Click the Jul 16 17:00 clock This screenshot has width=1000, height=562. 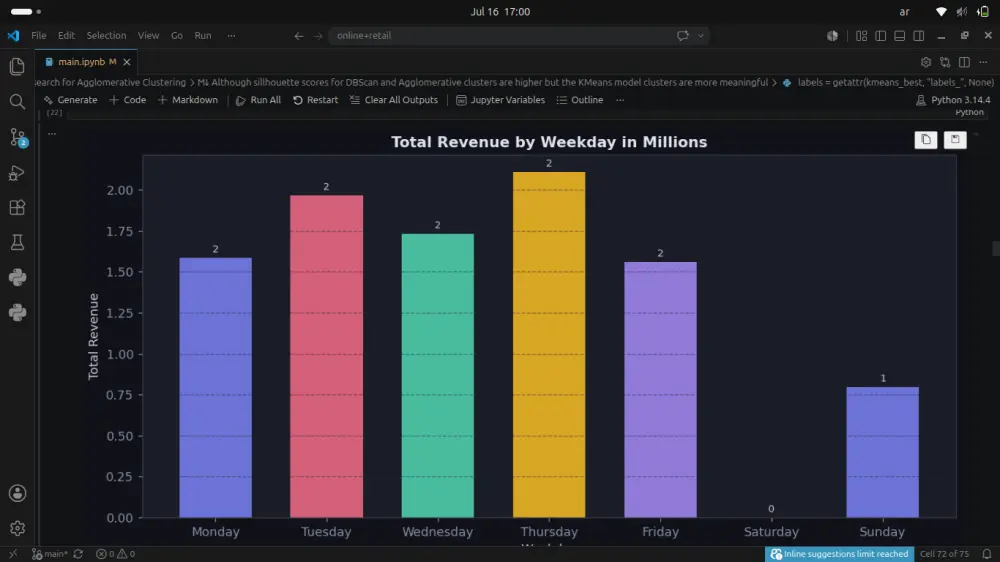500,11
